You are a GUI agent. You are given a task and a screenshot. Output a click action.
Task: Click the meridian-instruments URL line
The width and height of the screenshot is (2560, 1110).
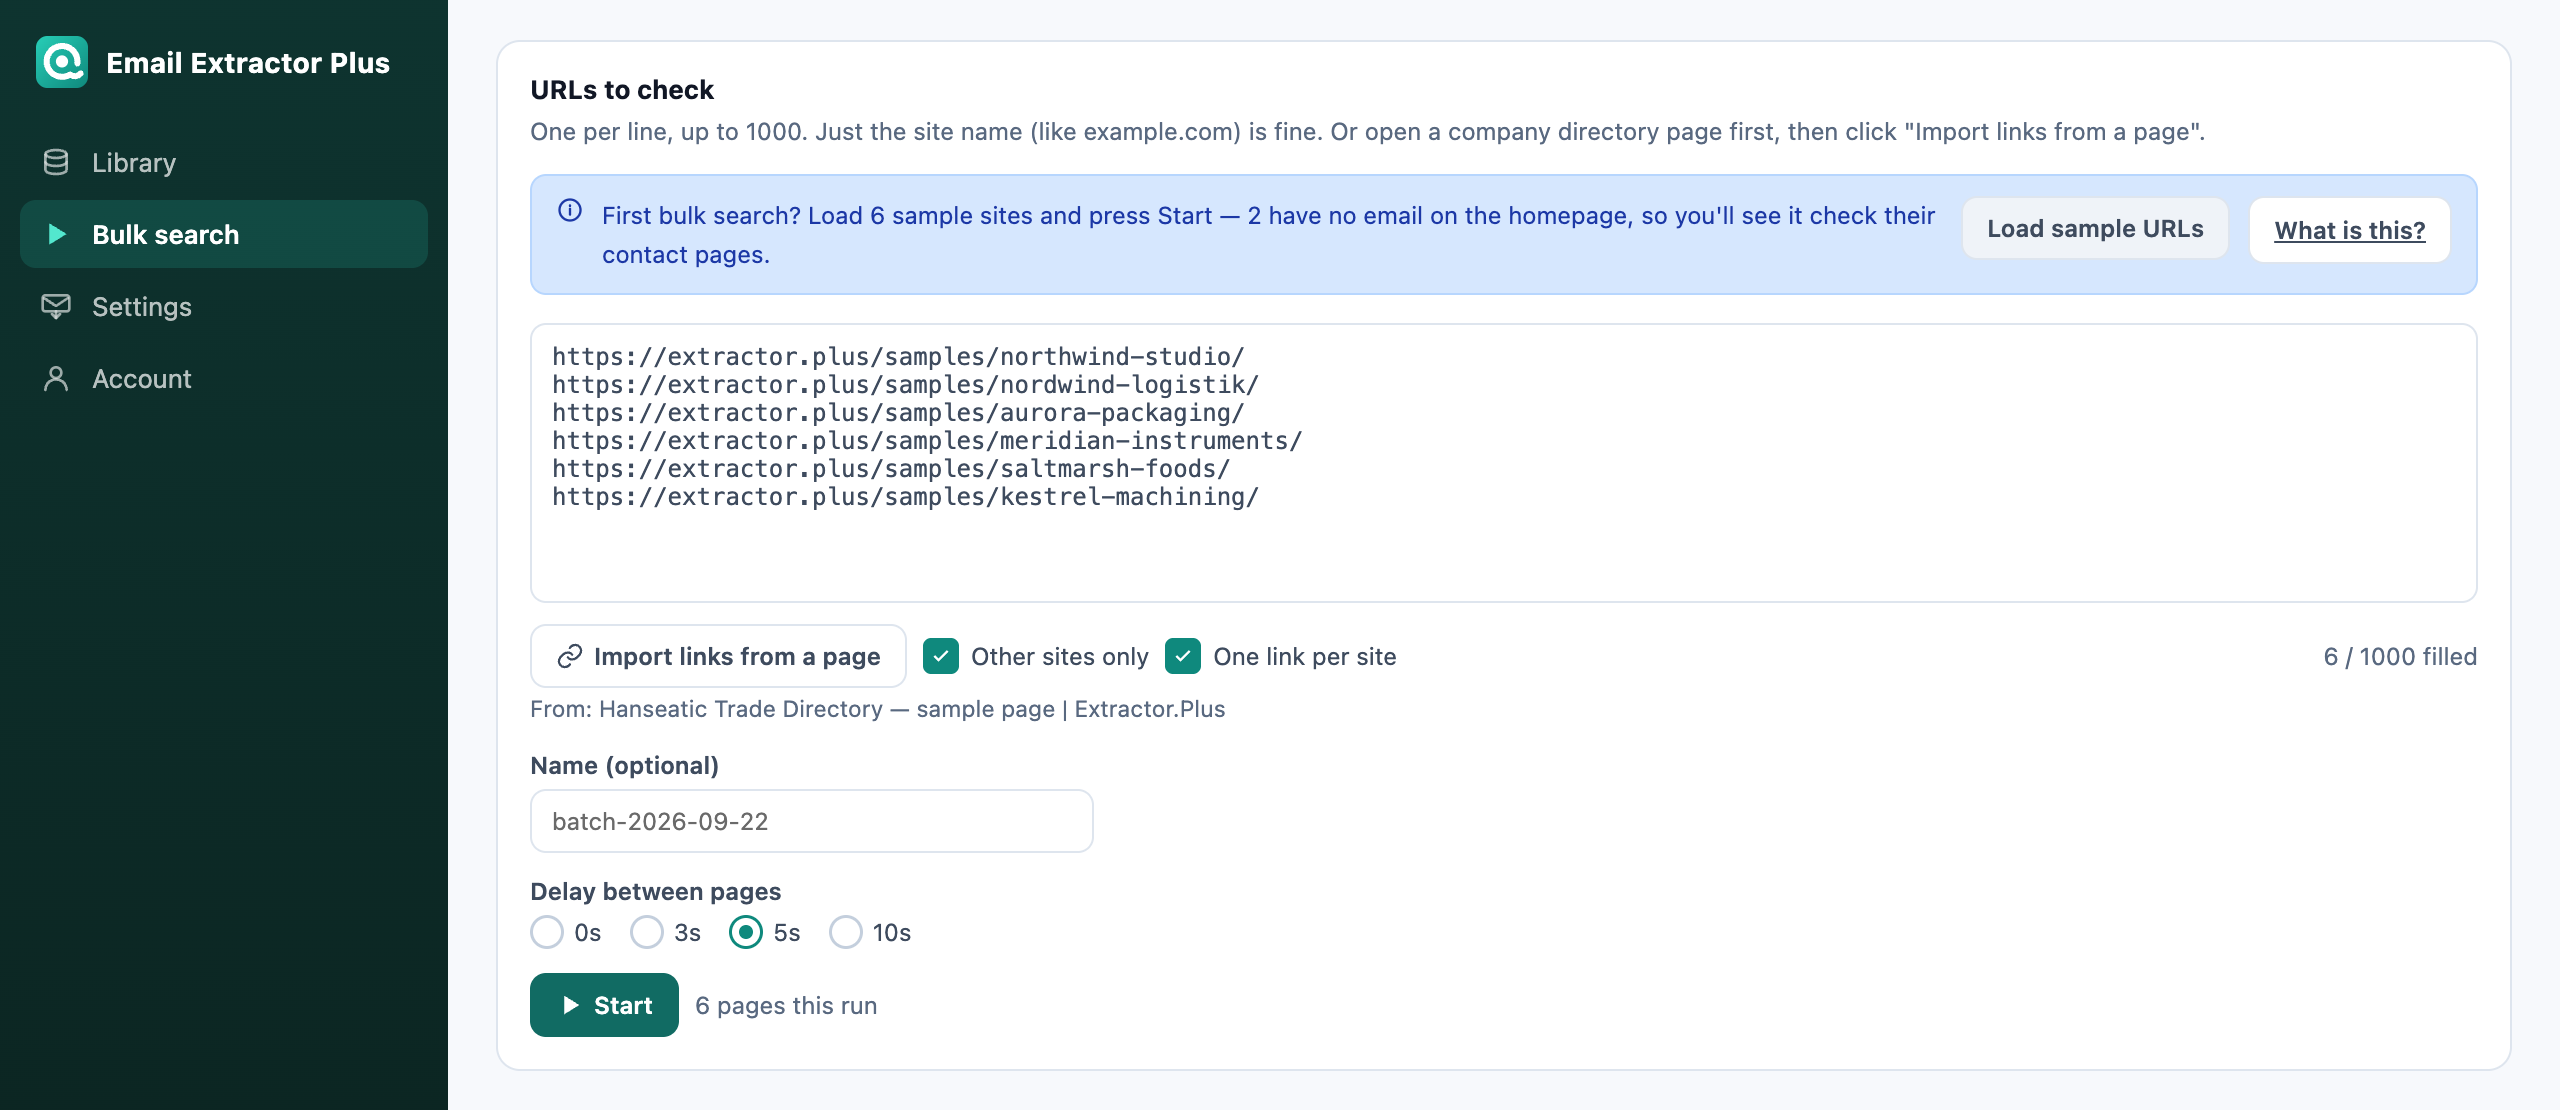click(927, 440)
